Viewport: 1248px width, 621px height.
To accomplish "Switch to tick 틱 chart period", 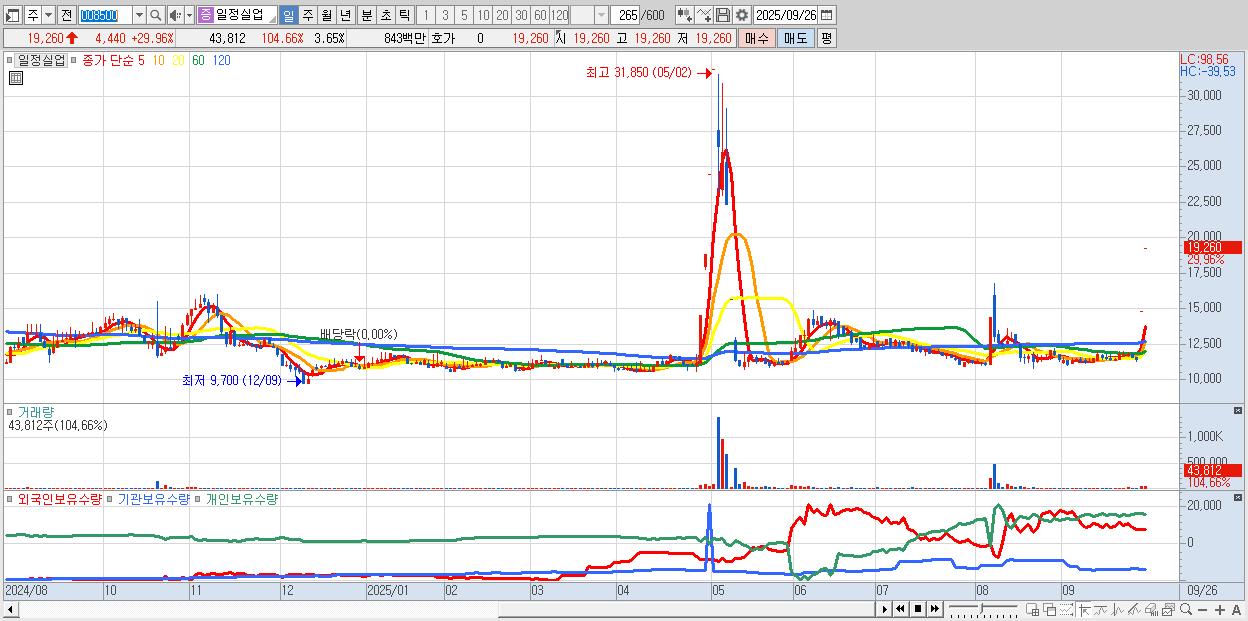I will [404, 15].
